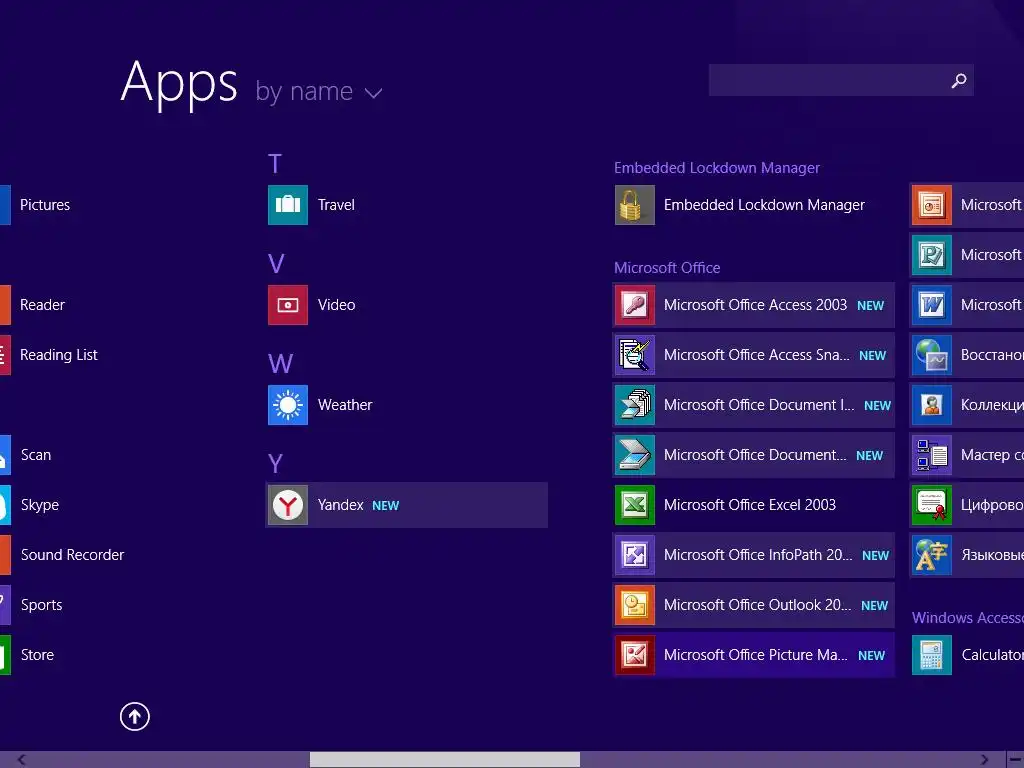Click the Коллекци... clip organizer icon
The image size is (1024, 768).
pos(931,405)
